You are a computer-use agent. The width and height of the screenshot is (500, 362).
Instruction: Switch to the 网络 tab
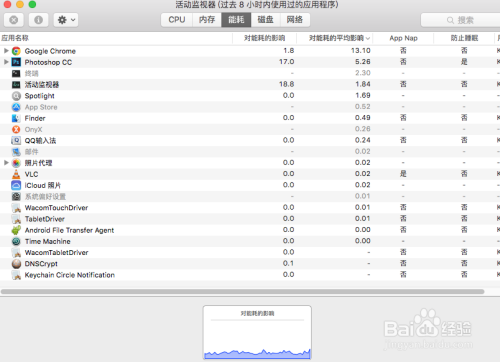pos(295,20)
